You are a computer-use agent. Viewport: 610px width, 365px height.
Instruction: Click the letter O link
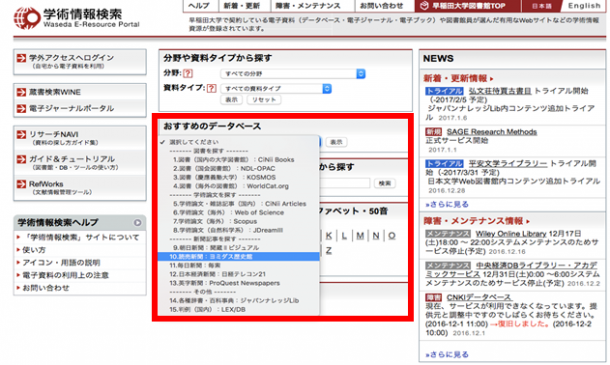tap(392, 235)
